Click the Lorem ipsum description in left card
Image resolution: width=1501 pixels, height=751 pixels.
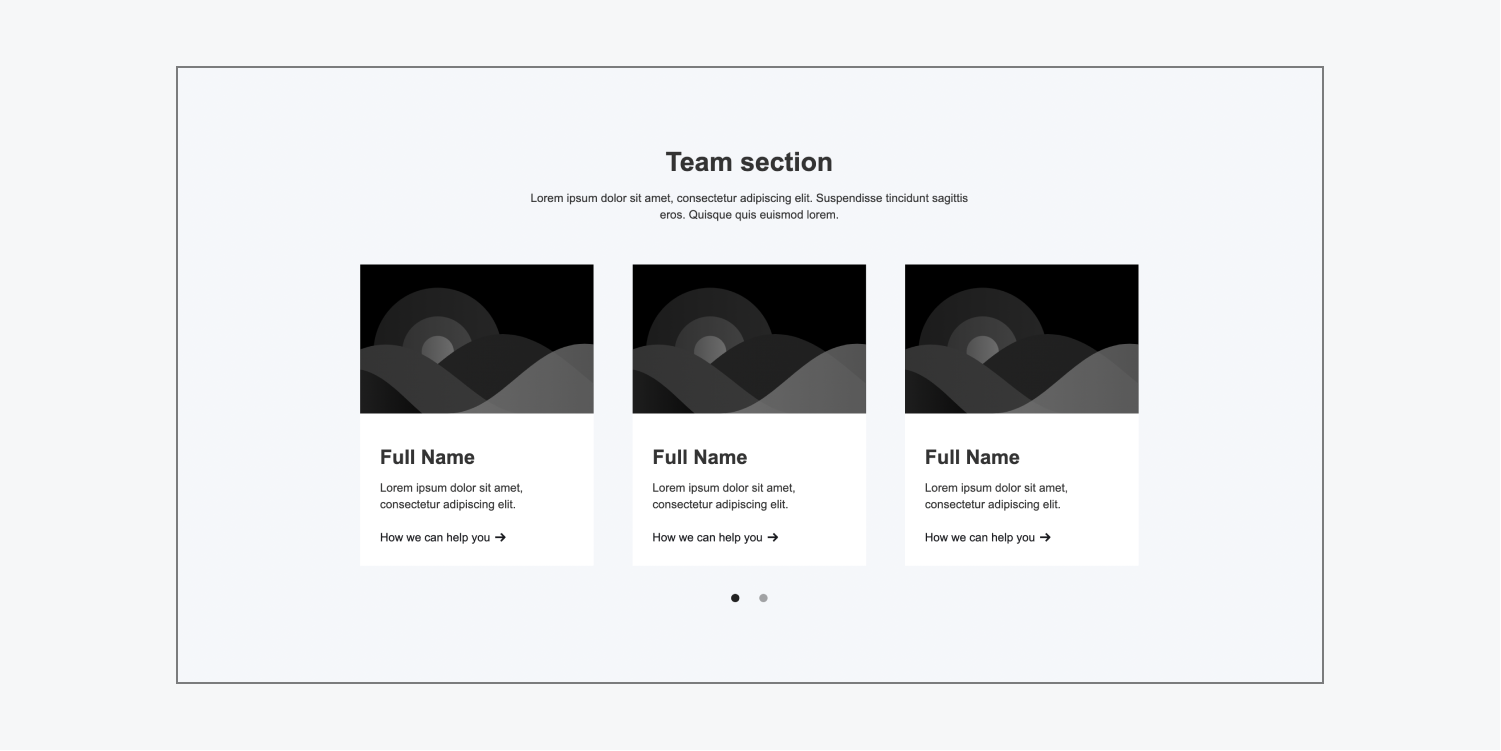click(451, 496)
